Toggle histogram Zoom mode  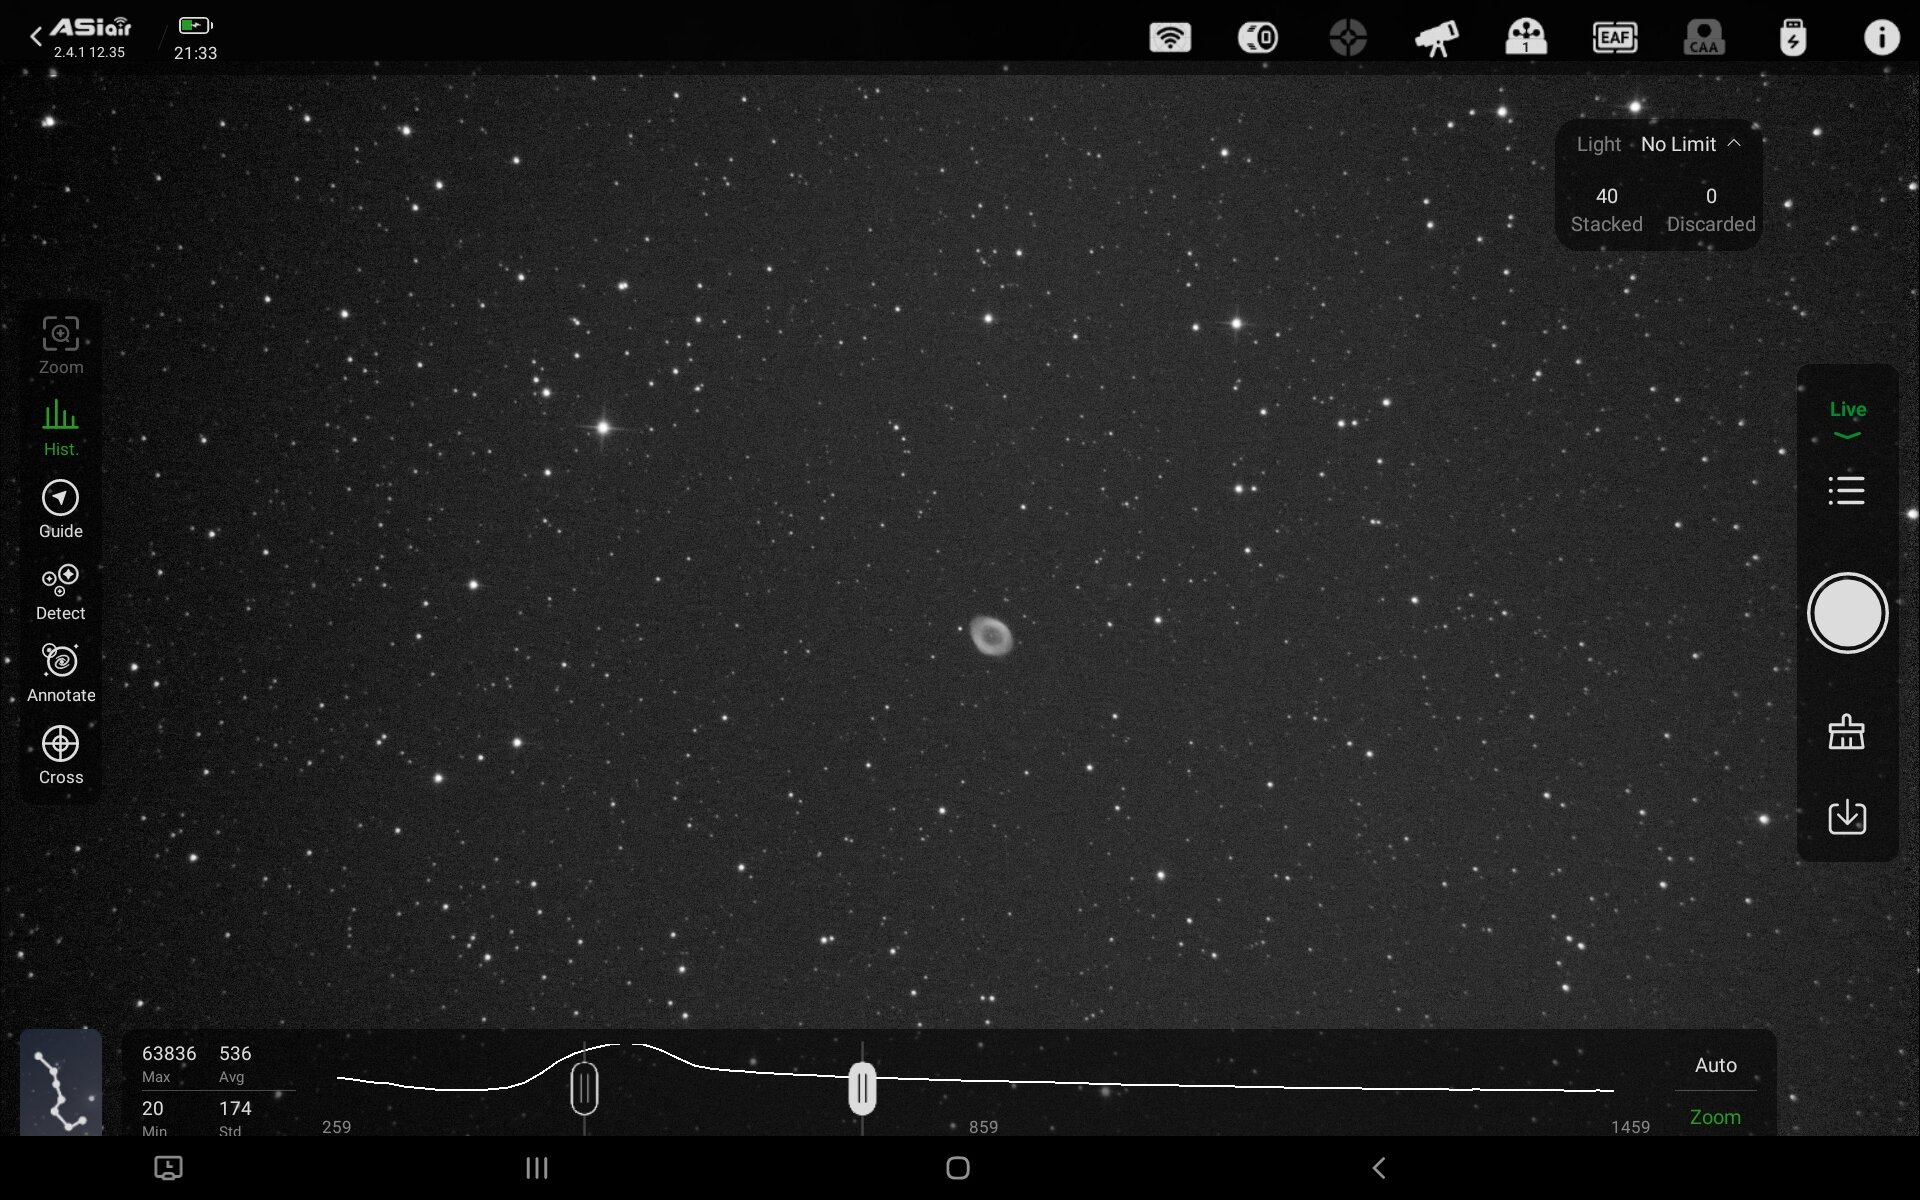(x=1714, y=1117)
